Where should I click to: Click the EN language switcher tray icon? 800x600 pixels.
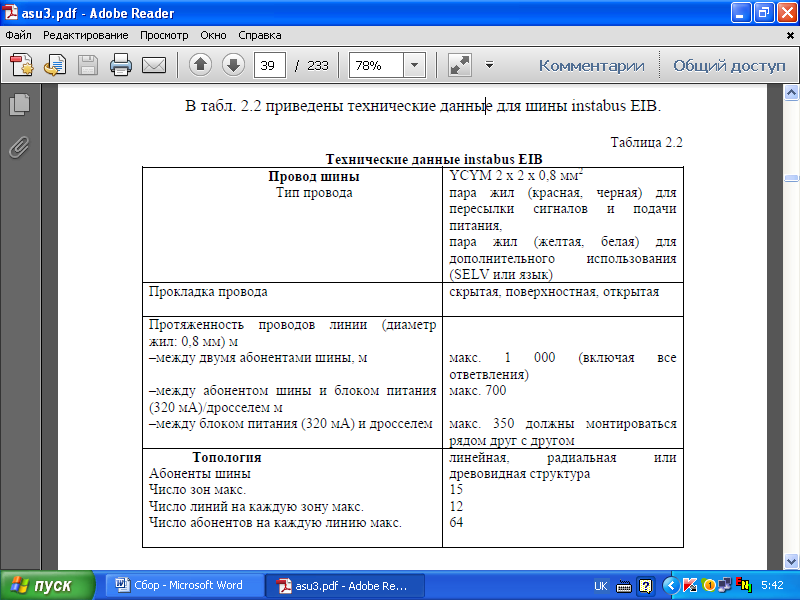coord(744,585)
